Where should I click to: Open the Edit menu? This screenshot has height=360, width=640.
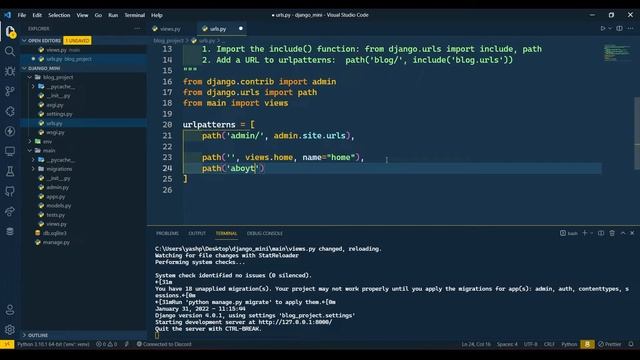[x=37, y=15]
